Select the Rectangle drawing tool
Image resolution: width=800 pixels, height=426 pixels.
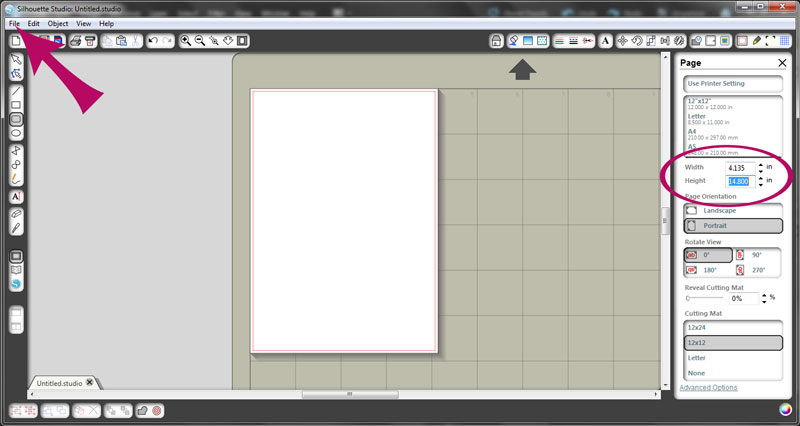point(16,105)
